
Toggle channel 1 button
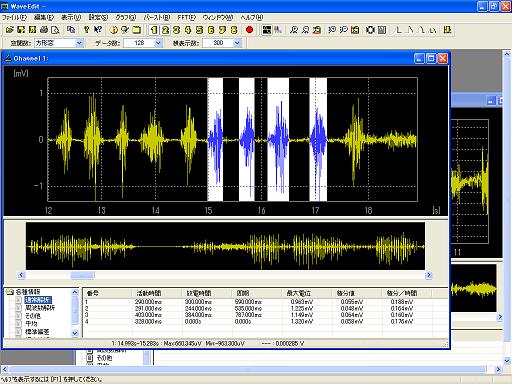[154, 30]
